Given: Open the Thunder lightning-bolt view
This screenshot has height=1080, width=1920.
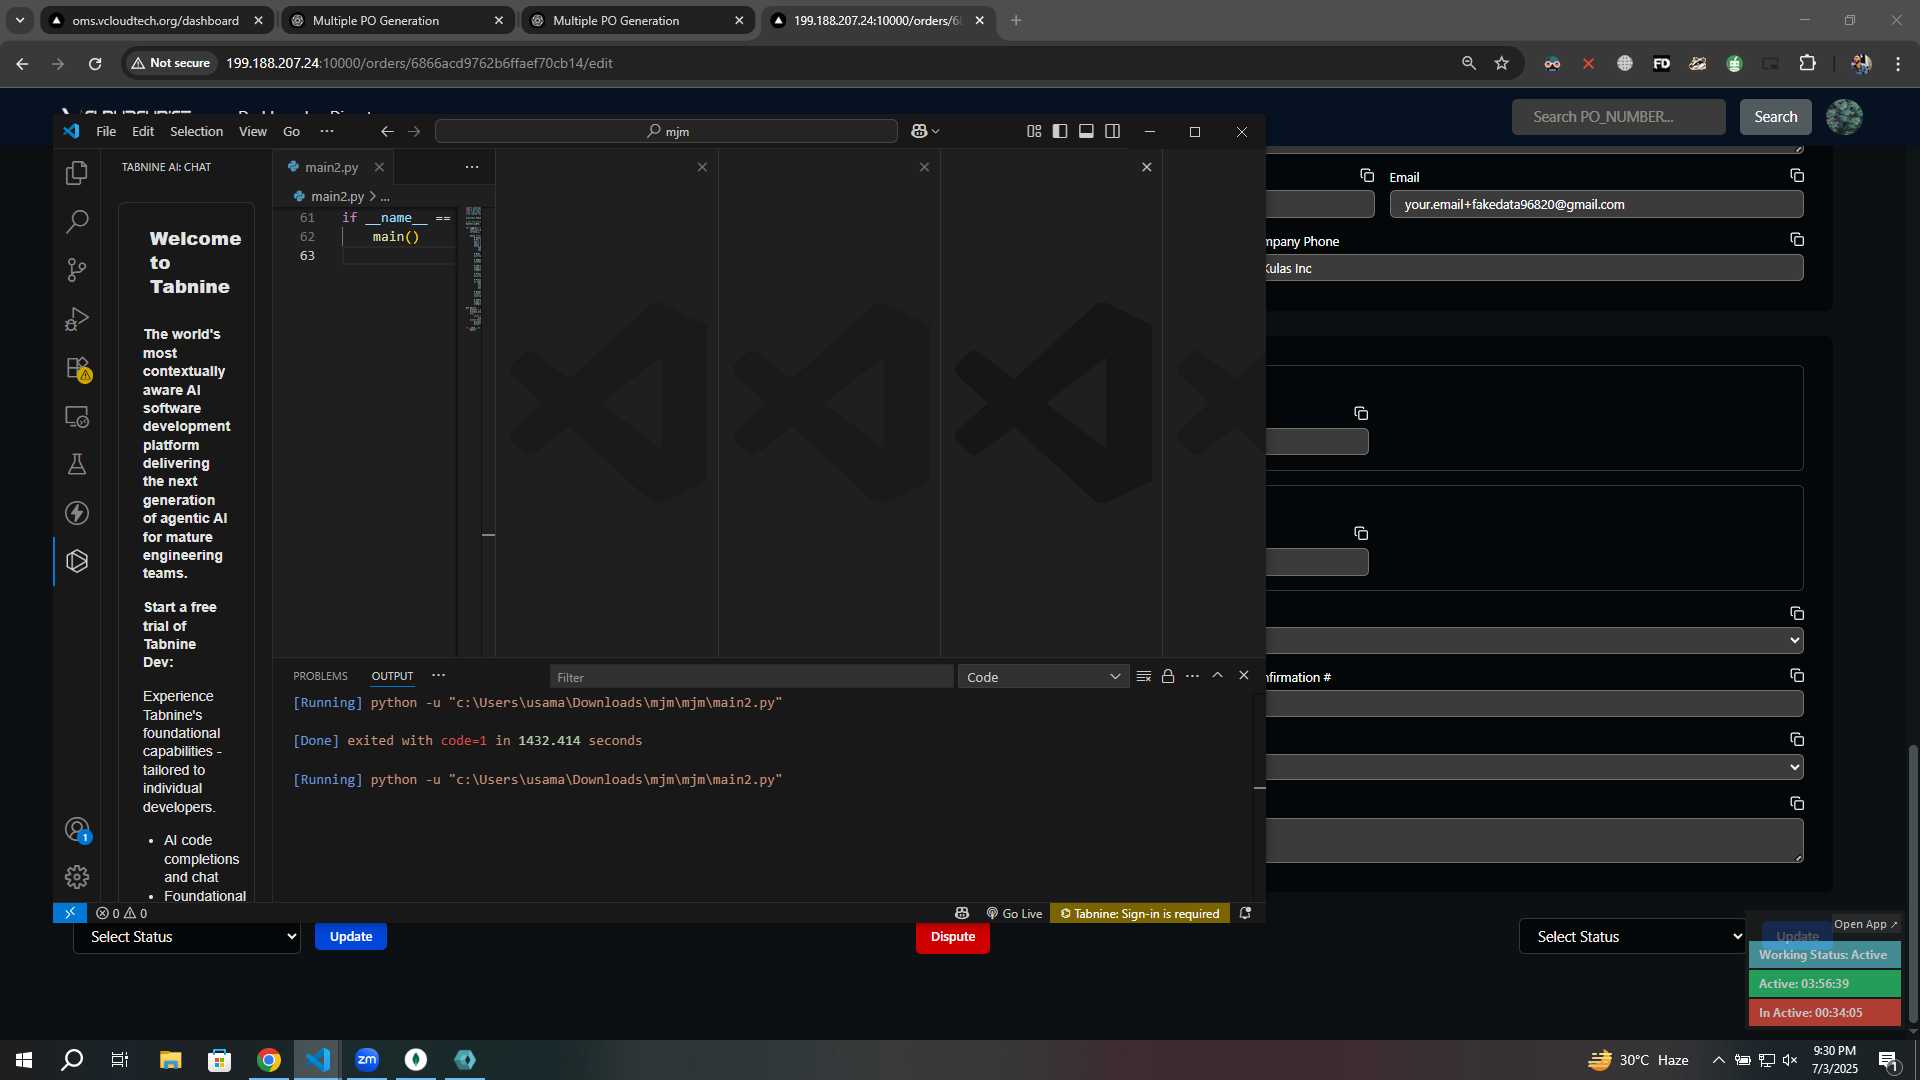Looking at the screenshot, I should click(x=77, y=513).
